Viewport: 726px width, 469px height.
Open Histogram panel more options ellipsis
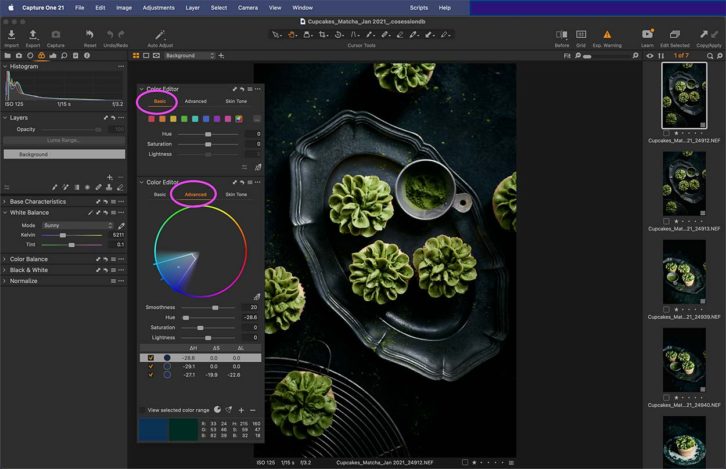[x=121, y=67]
